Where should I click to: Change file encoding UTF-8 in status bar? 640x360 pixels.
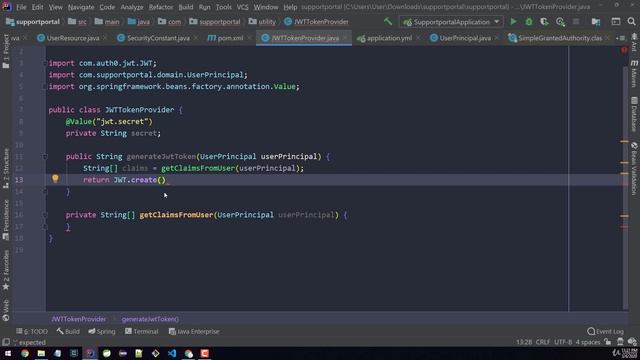(x=563, y=342)
